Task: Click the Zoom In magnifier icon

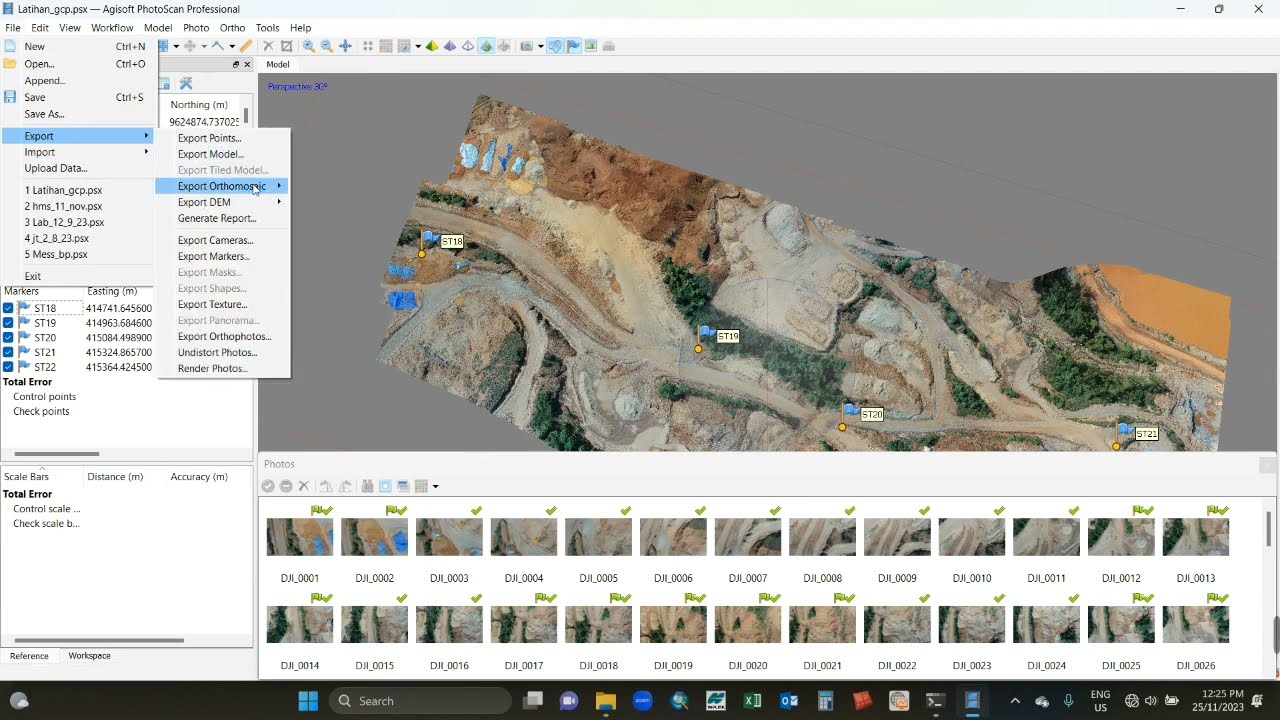Action: click(x=309, y=46)
